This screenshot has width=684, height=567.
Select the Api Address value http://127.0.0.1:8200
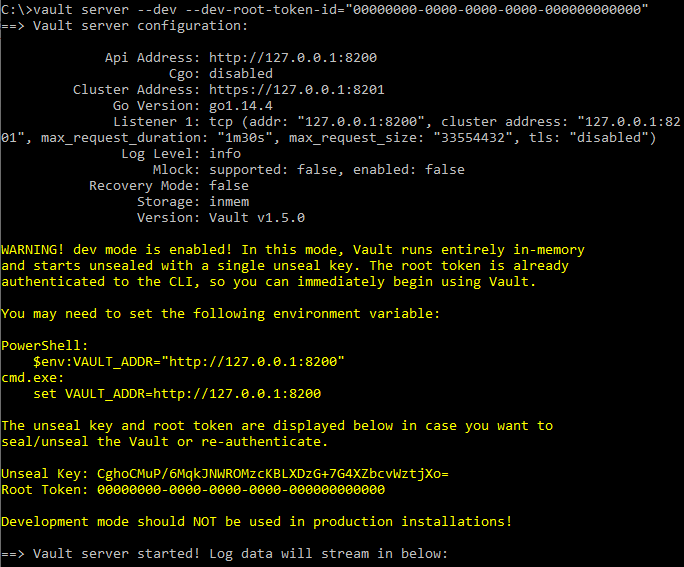point(293,58)
